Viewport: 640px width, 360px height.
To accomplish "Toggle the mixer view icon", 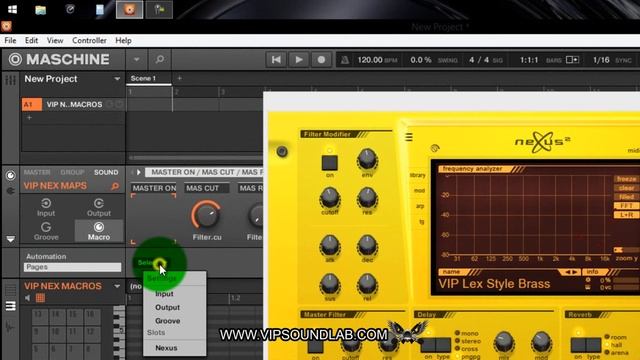I will point(10,80).
